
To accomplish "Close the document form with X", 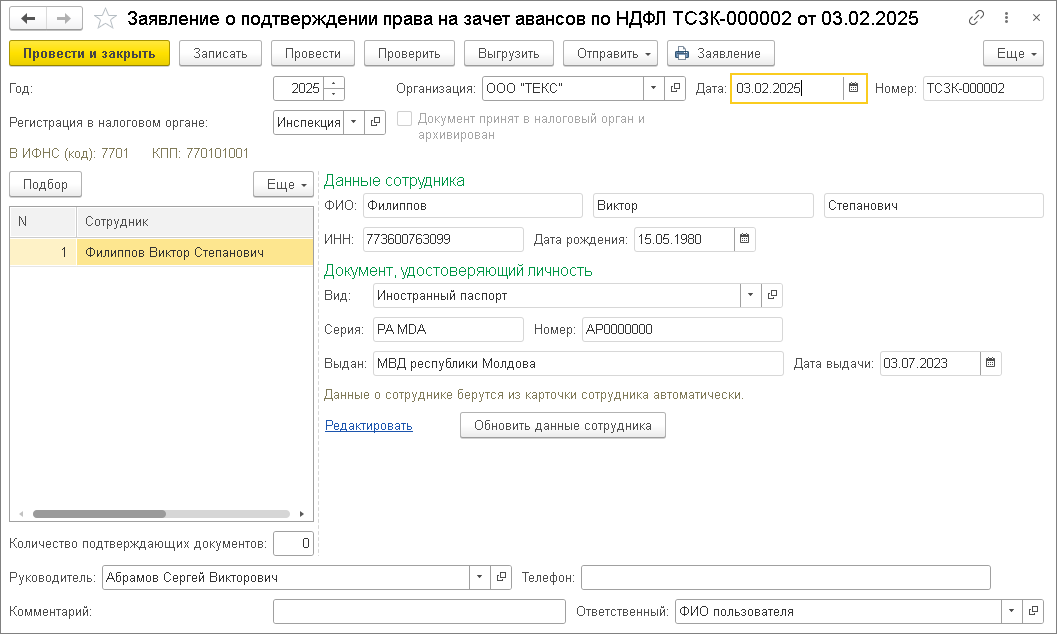I will click(x=1036, y=18).
